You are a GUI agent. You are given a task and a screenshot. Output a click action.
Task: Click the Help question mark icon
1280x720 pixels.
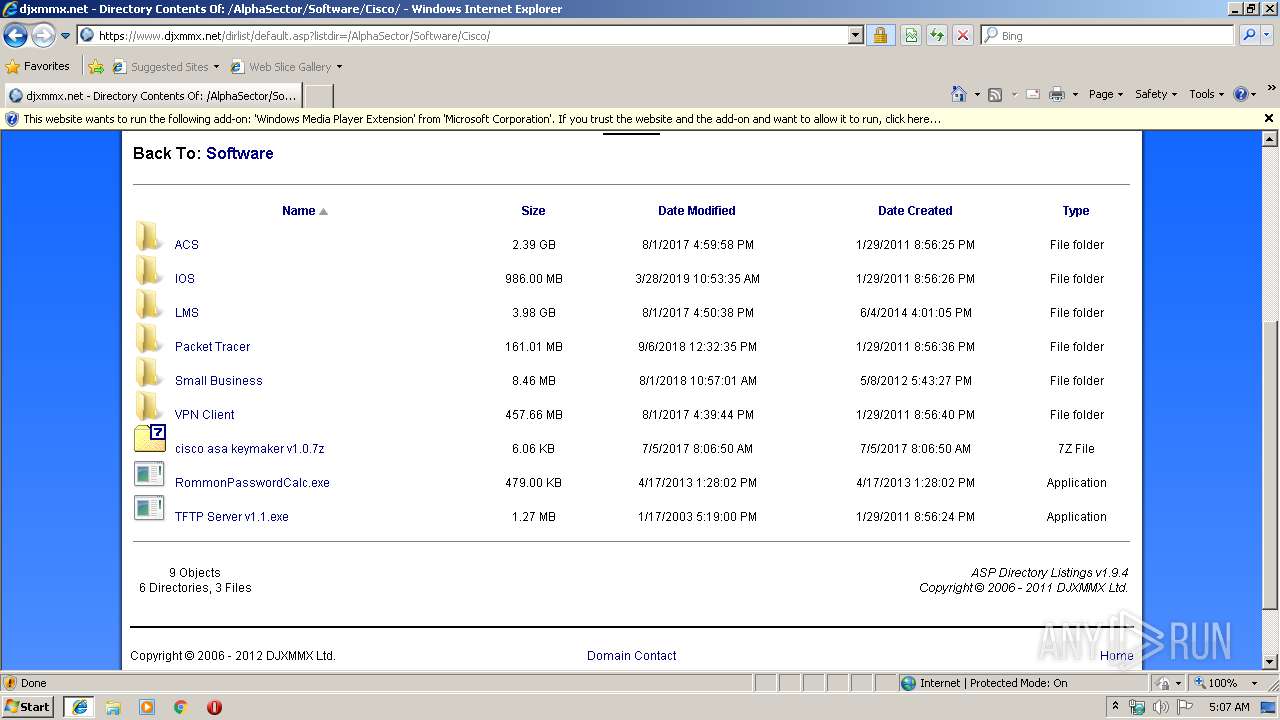pyautogui.click(x=1241, y=94)
